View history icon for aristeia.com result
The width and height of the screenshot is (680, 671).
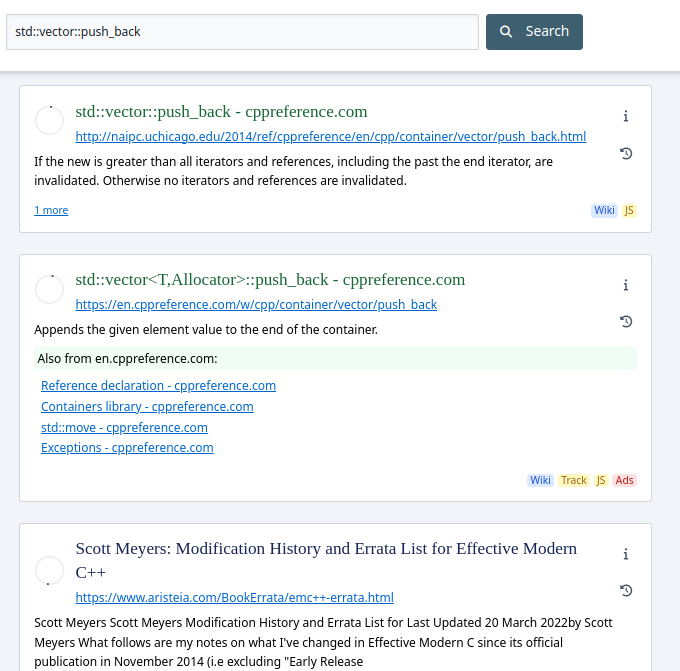point(626,590)
